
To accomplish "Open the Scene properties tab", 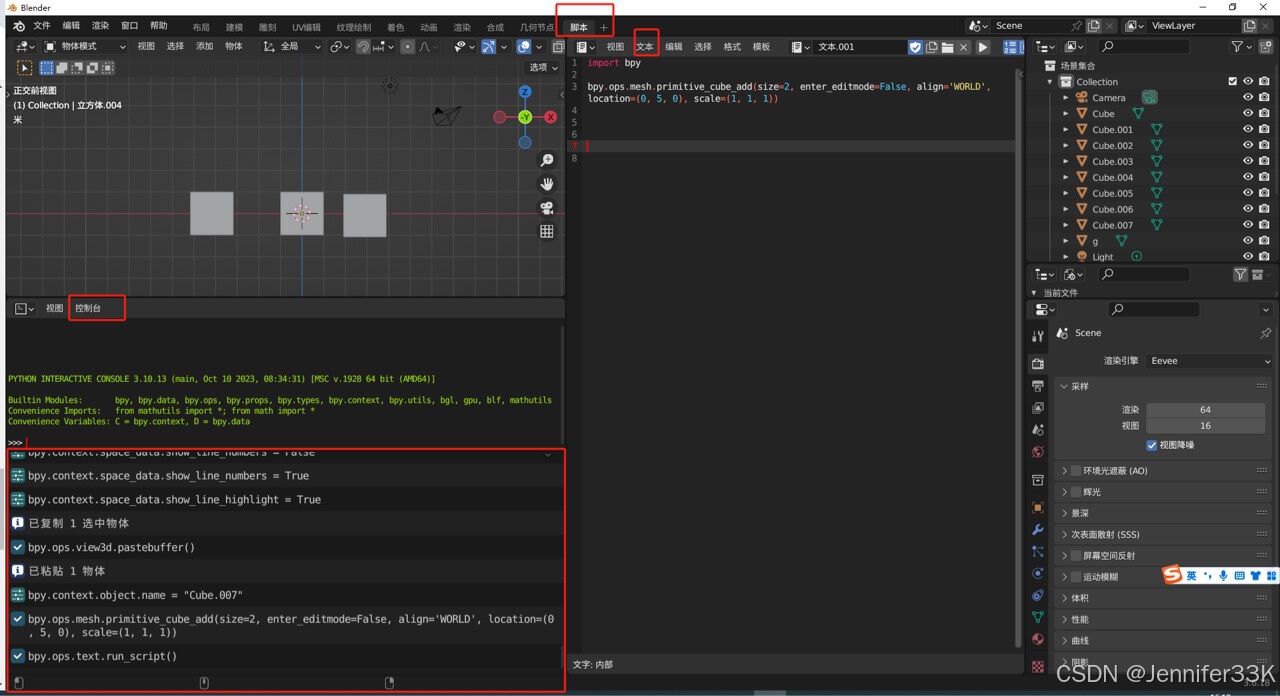I will click(1038, 429).
